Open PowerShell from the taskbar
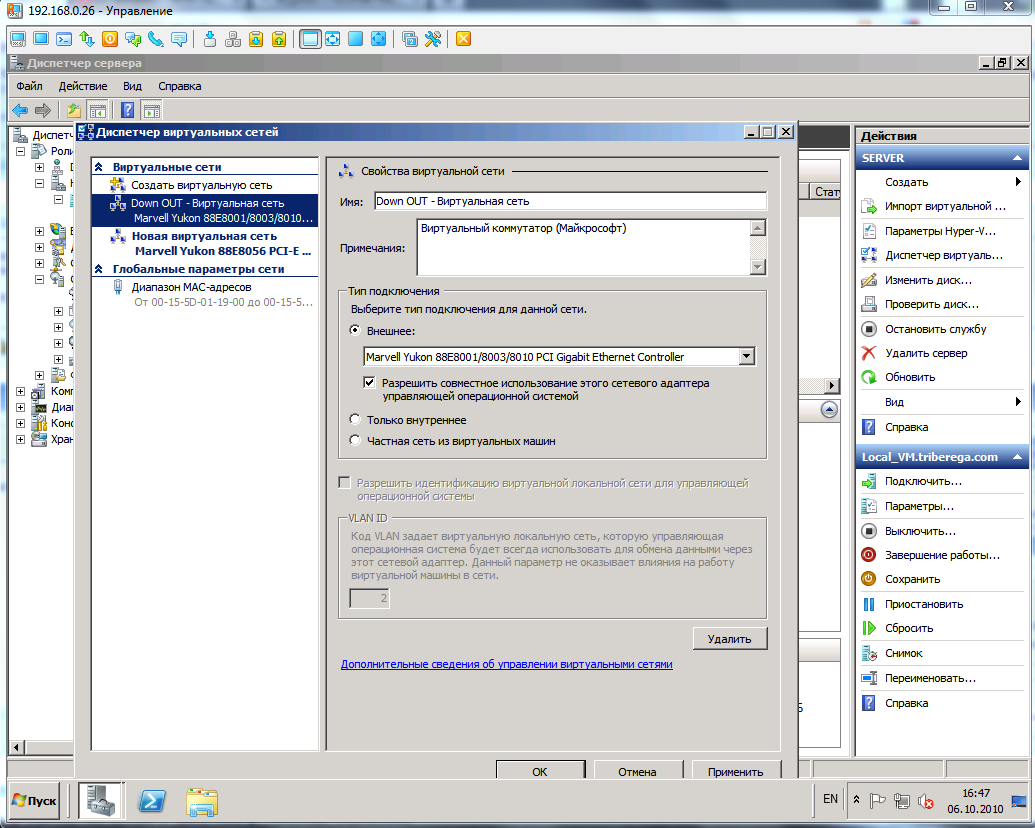Viewport: 1035px width, 828px height. (151, 801)
